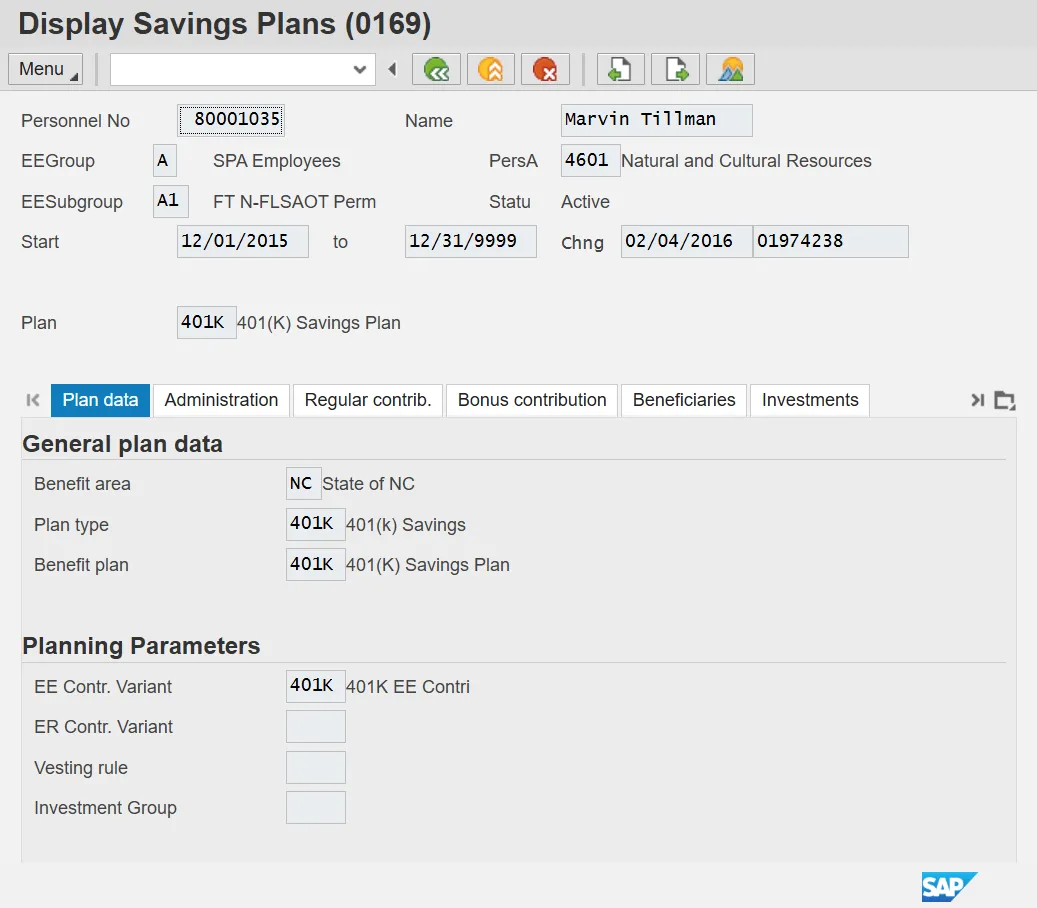Viewport: 1037px width, 908px height.
Task: Switch to the Administration tab
Action: [x=222, y=400]
